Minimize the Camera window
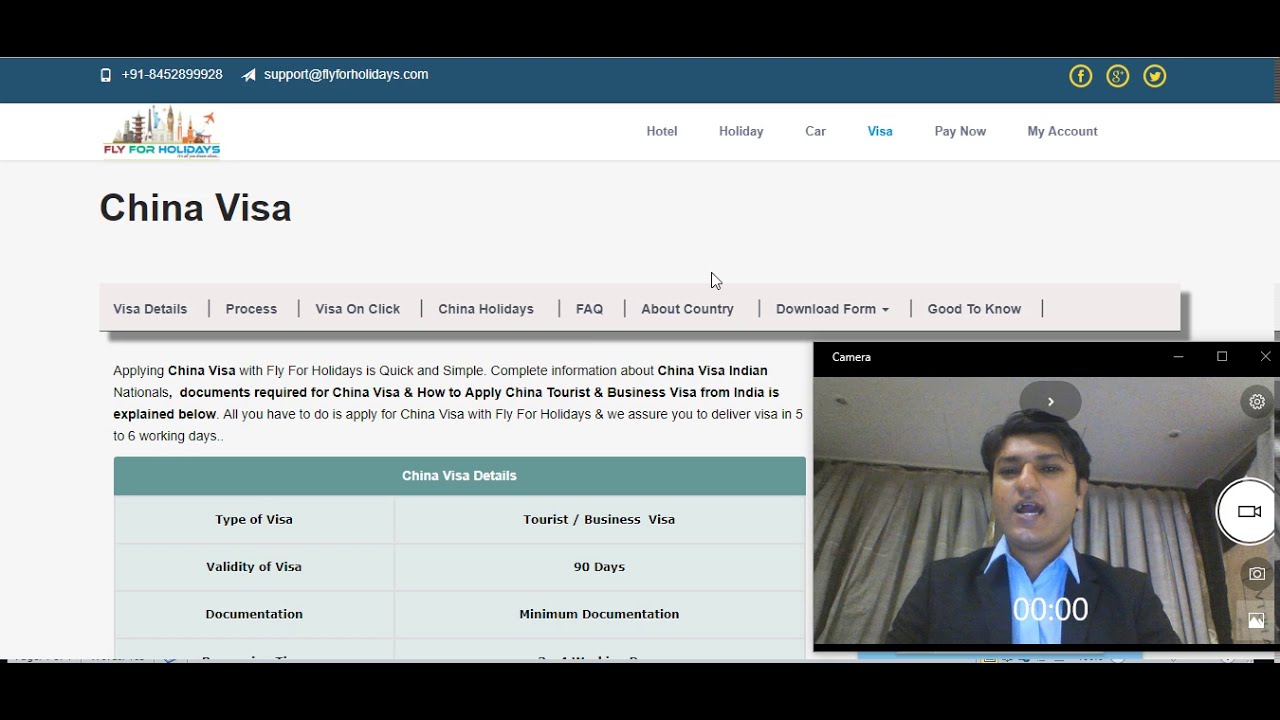The height and width of the screenshot is (720, 1280). pos(1178,357)
